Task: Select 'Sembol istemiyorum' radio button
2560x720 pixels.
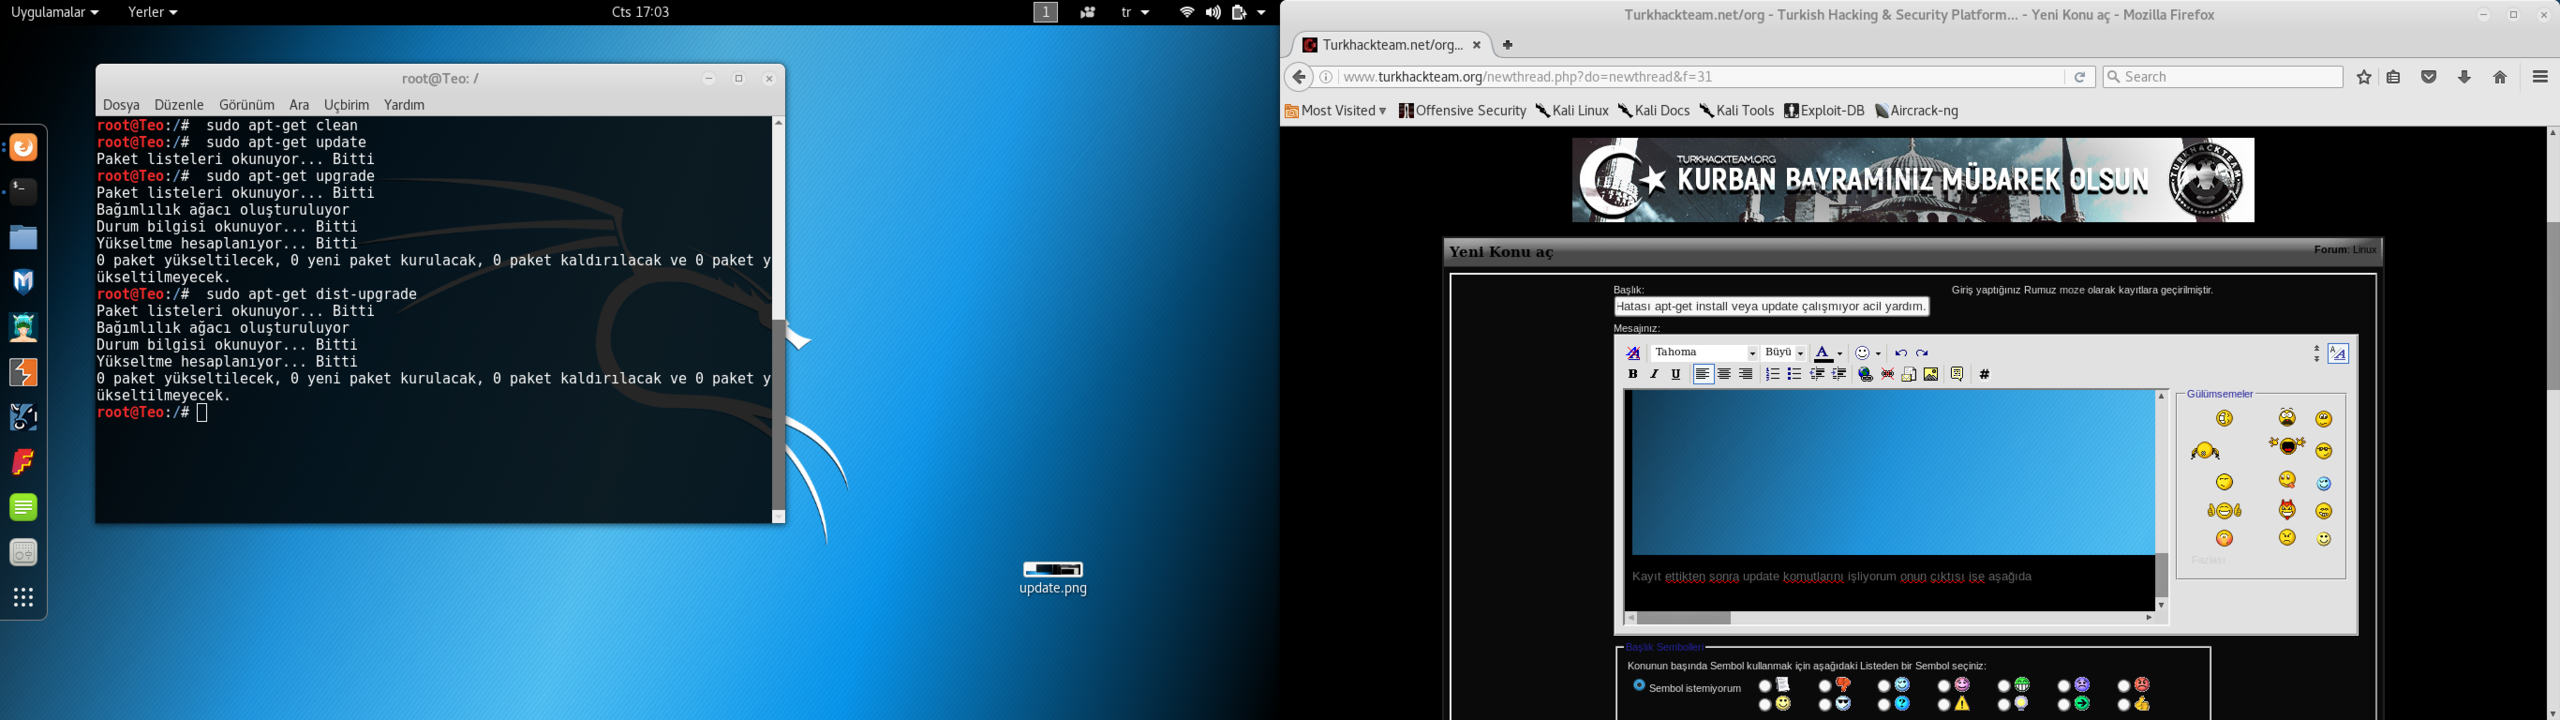Action: [x=1639, y=686]
